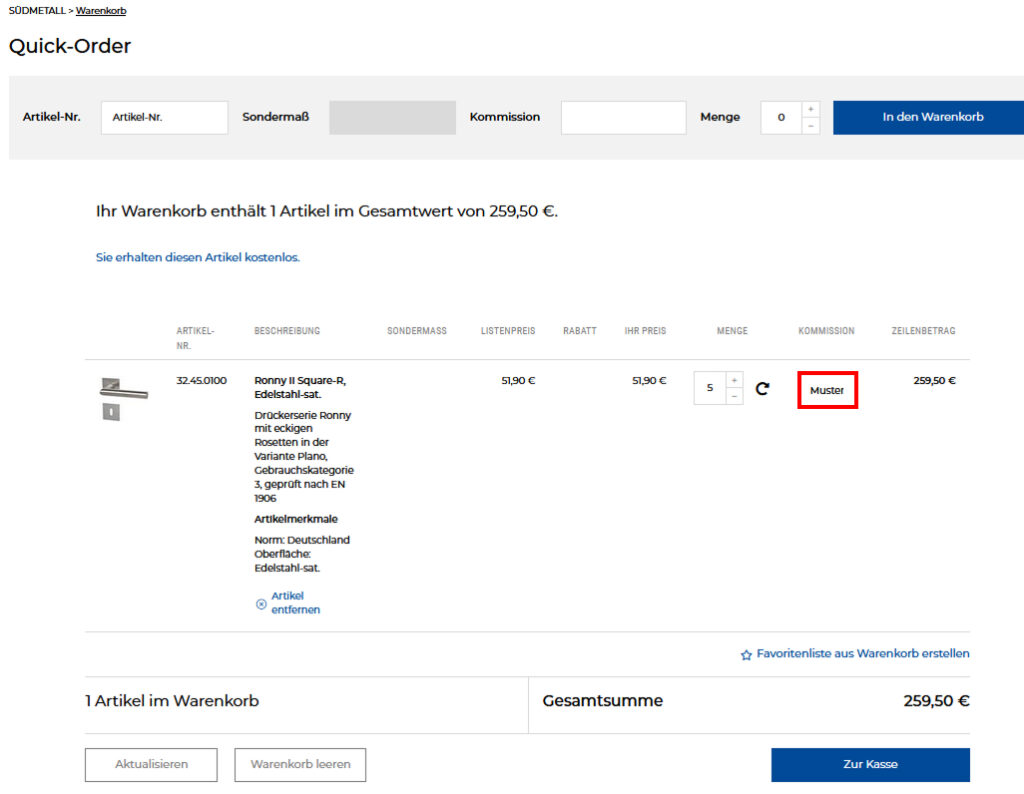The image size is (1024, 794).
Task: Edit the cart quantity field showing 5
Action: [710, 388]
